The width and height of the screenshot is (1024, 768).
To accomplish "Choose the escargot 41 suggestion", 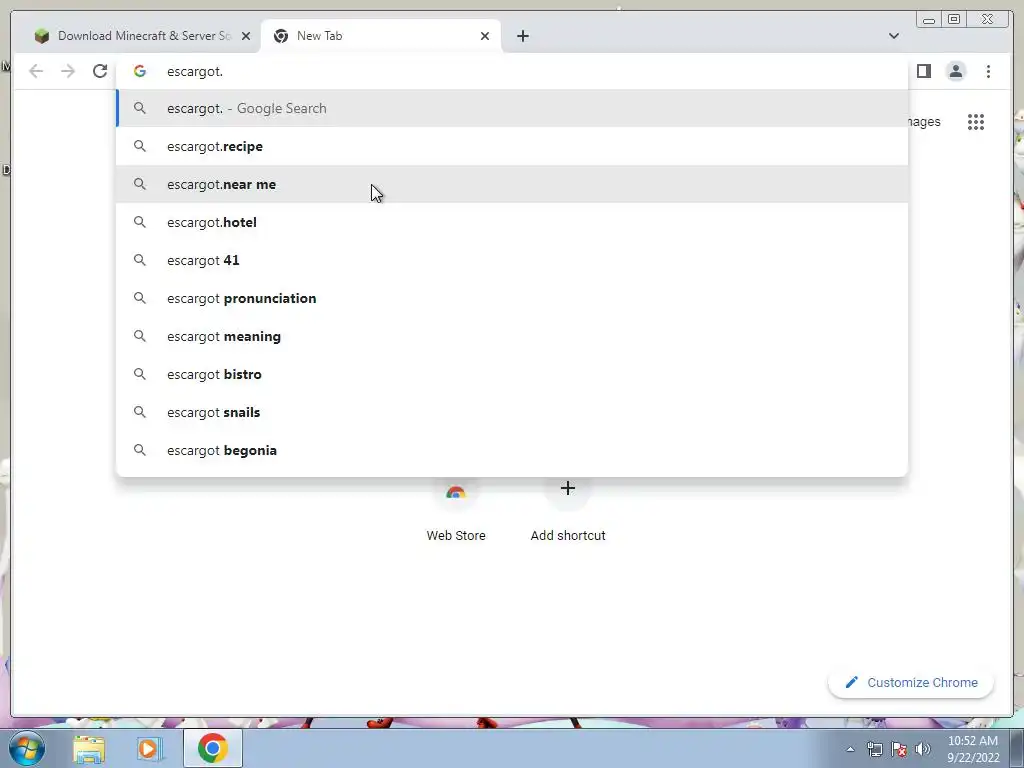I will coord(512,260).
